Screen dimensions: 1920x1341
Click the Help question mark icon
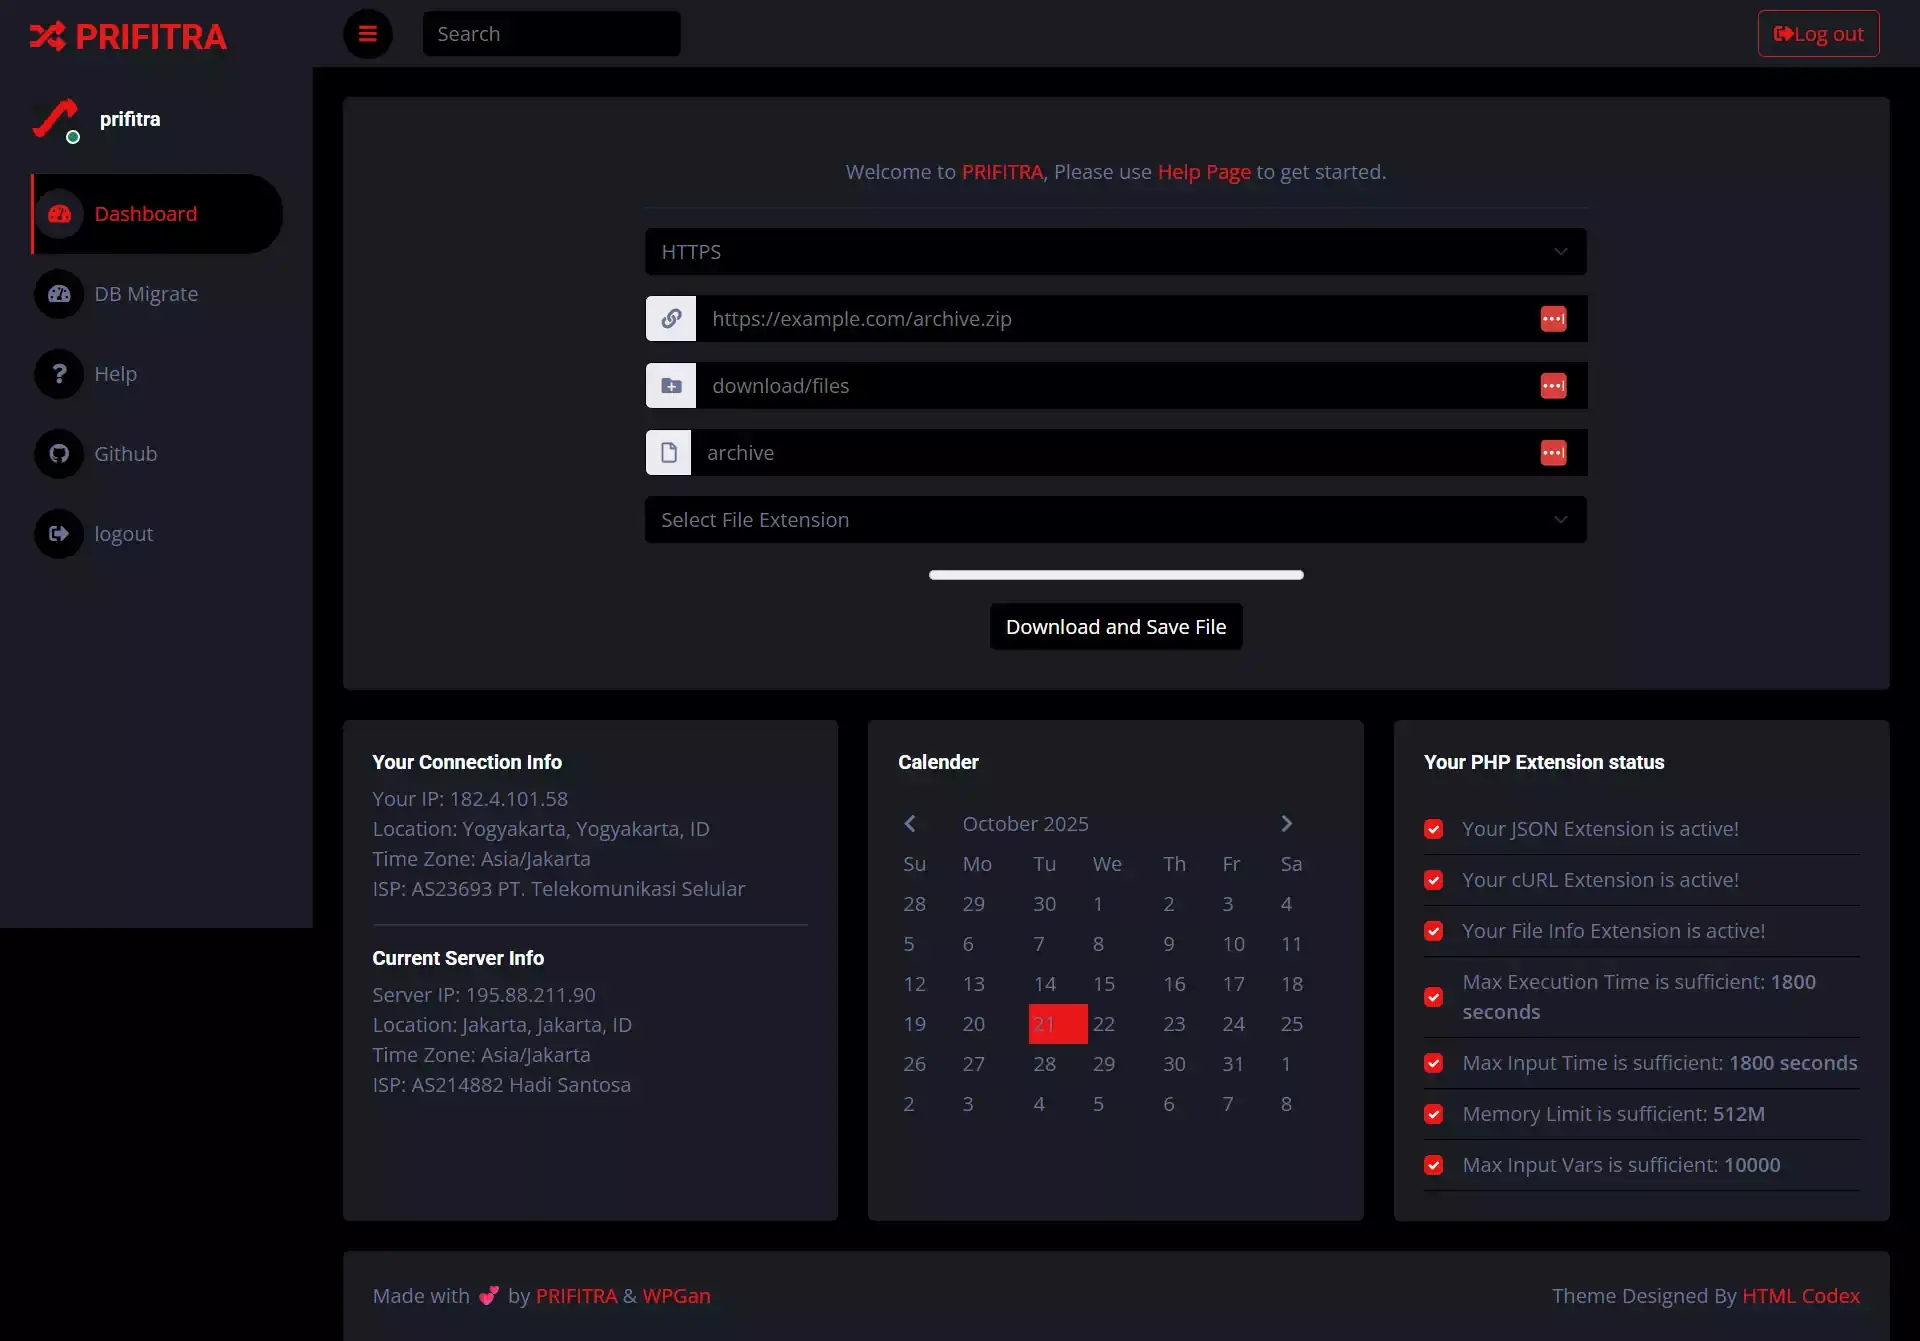(59, 374)
